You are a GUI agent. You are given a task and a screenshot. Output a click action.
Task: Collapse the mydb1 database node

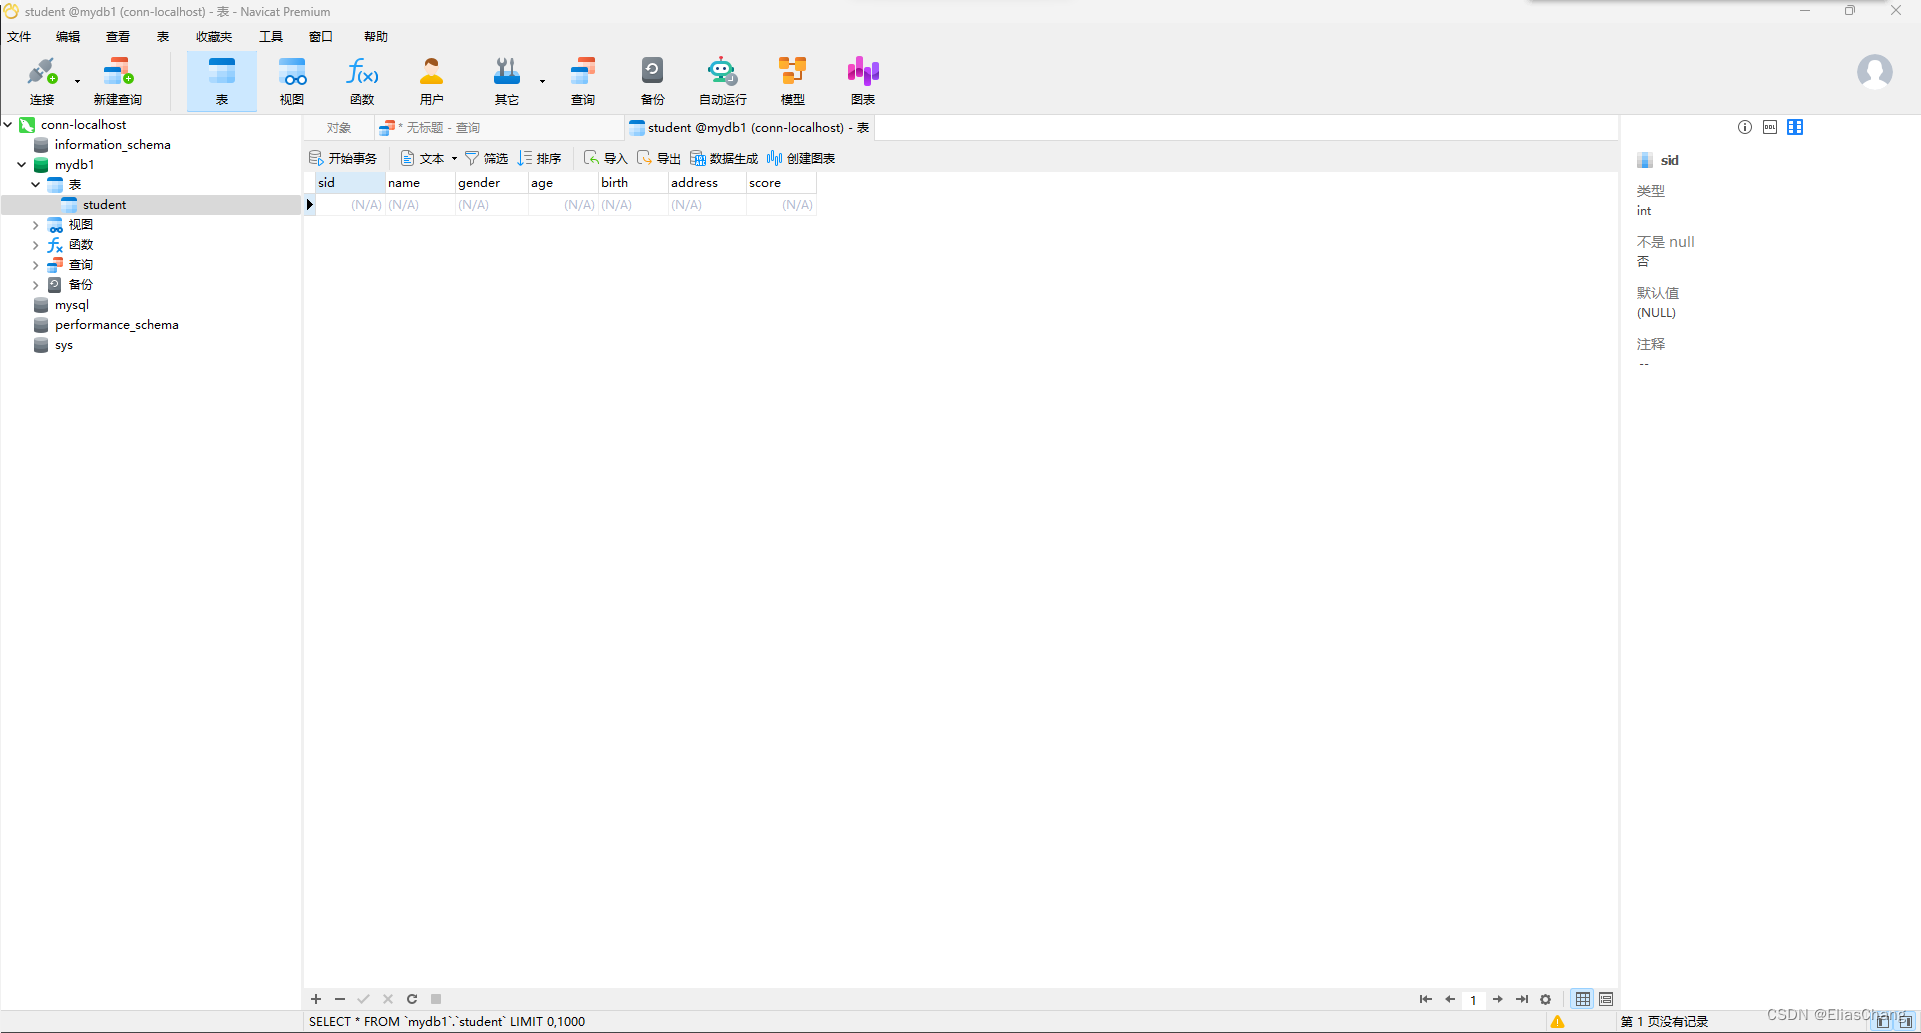[x=21, y=164]
